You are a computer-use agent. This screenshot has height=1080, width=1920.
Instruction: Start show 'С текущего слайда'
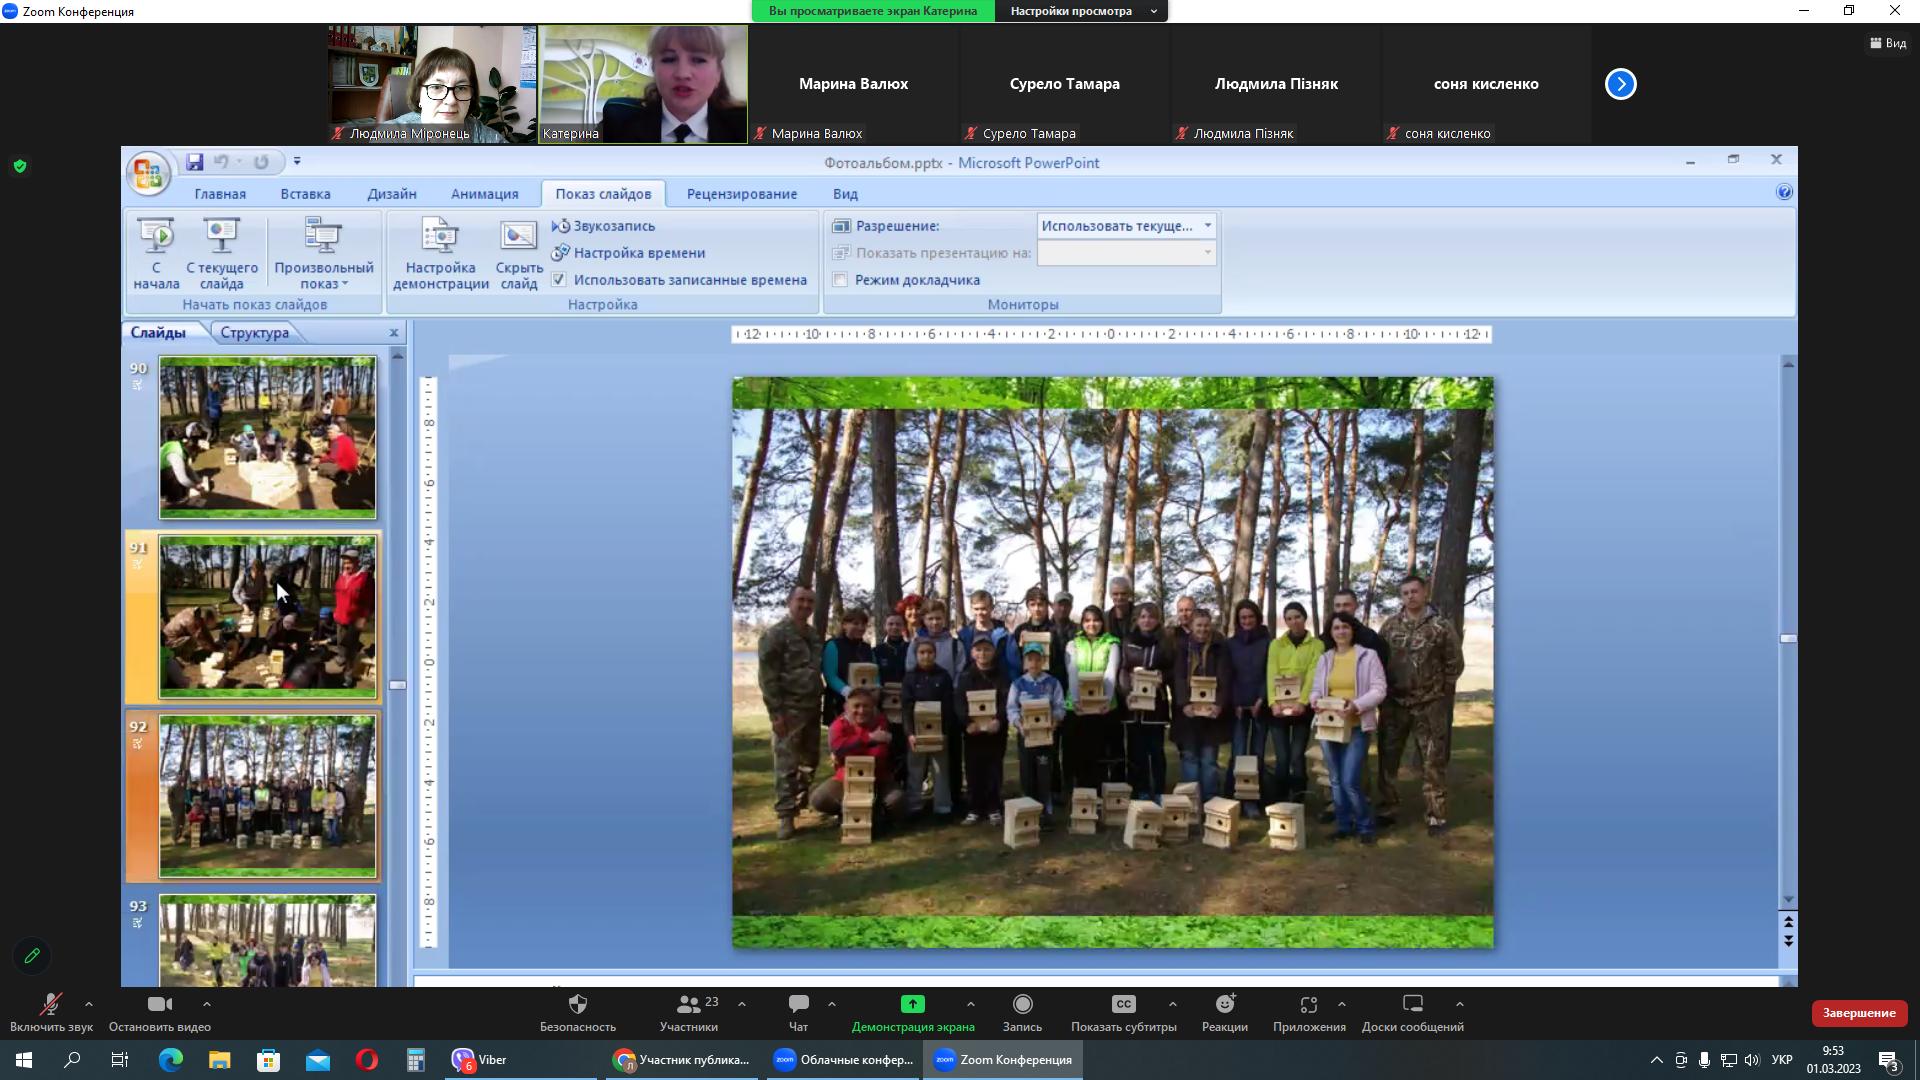(221, 236)
